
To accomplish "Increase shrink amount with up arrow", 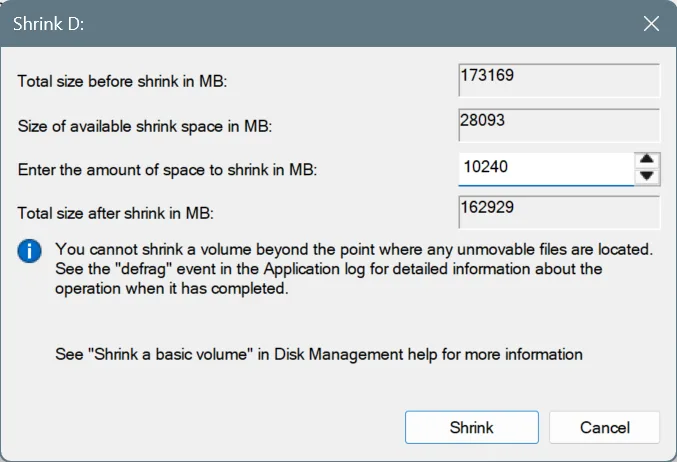I will 646,159.
